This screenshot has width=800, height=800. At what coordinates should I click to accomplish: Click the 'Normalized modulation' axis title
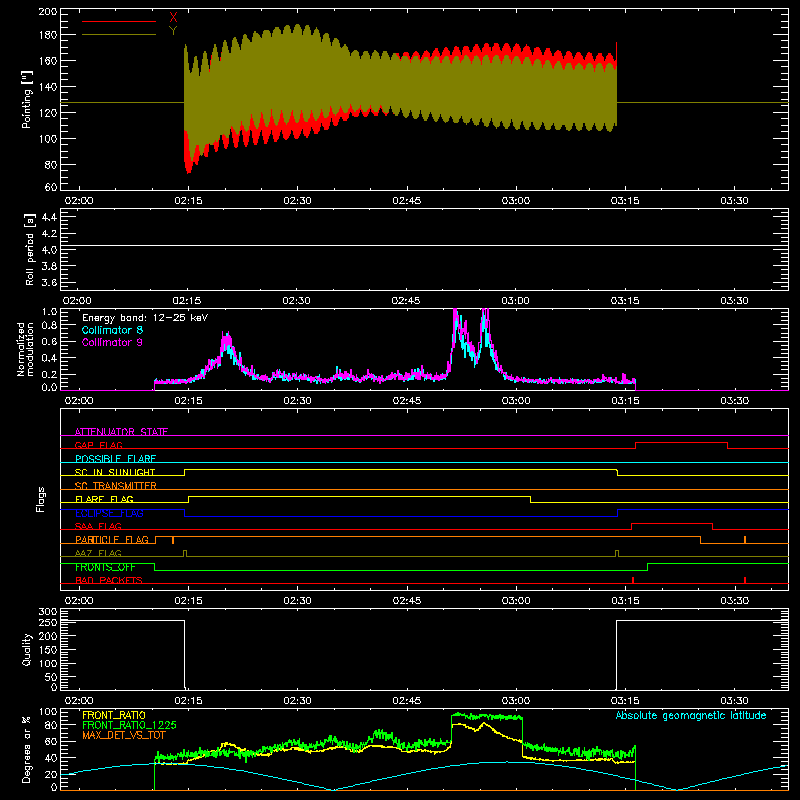tap(25, 349)
